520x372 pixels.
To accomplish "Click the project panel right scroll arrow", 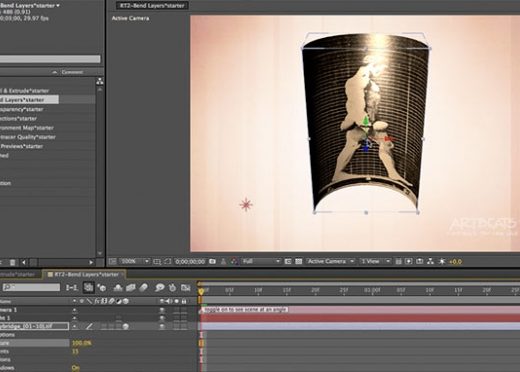I will 91,262.
